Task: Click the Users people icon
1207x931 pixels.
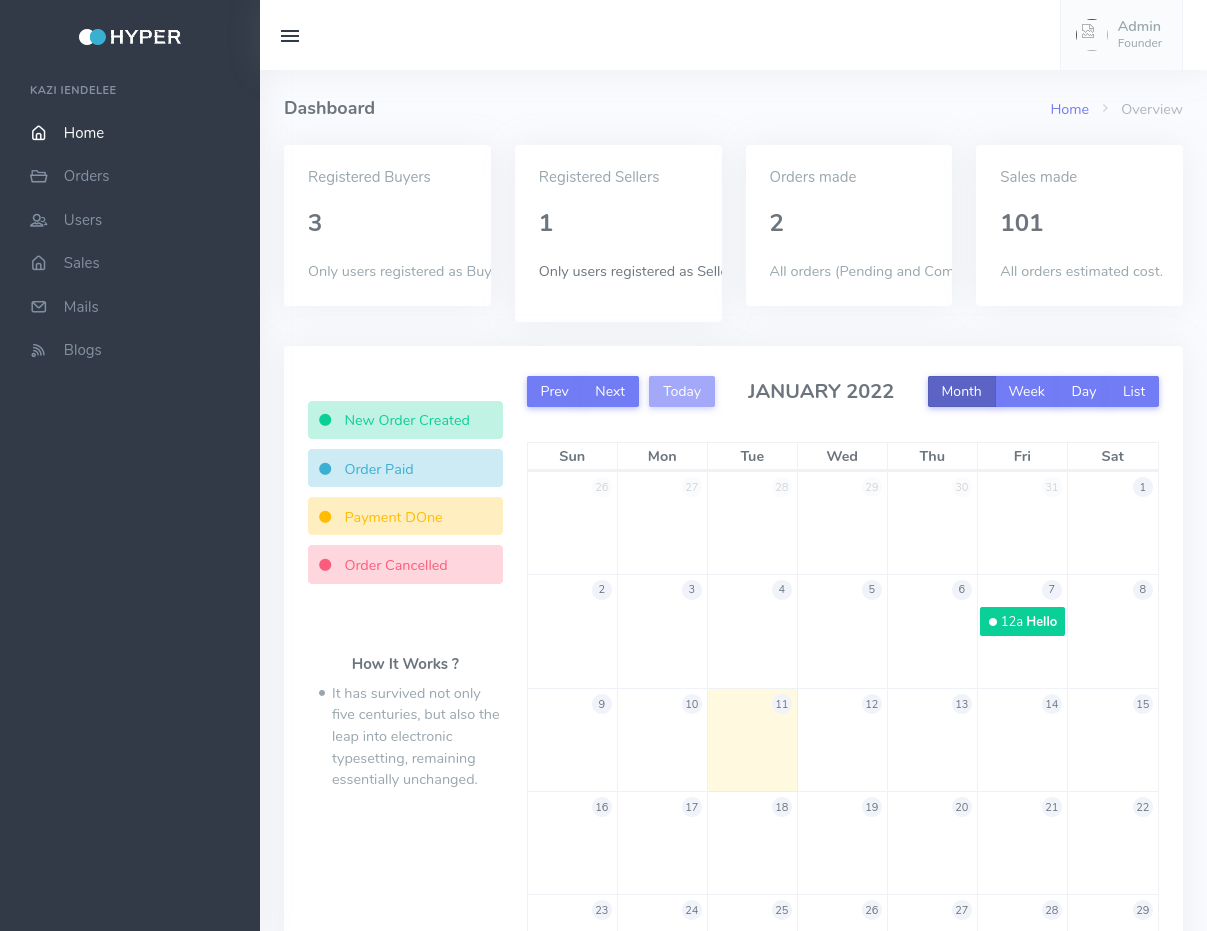Action: (x=39, y=220)
